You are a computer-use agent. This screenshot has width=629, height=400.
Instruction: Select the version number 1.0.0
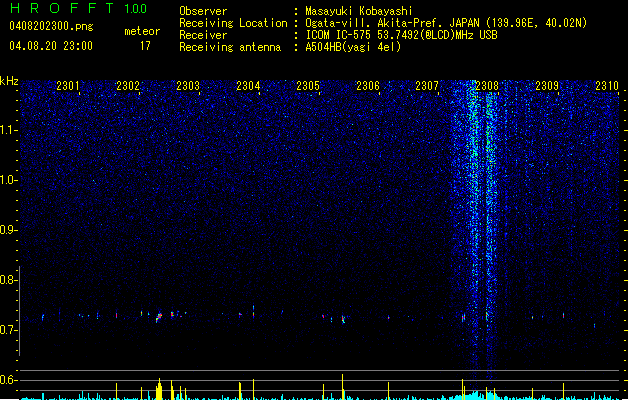pyautogui.click(x=136, y=9)
